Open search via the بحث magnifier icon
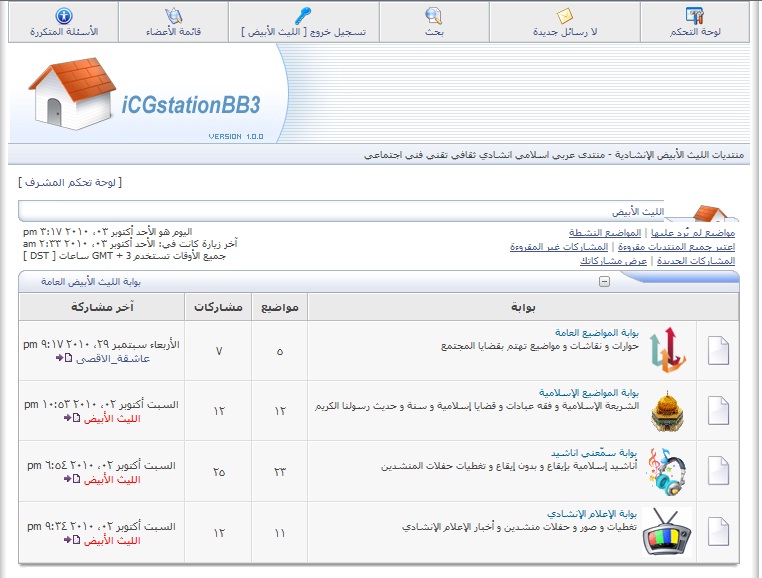762x578 pixels. [x=434, y=15]
